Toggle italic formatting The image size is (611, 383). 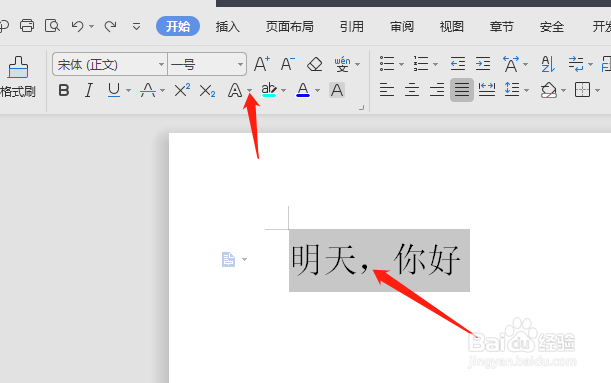(x=89, y=90)
